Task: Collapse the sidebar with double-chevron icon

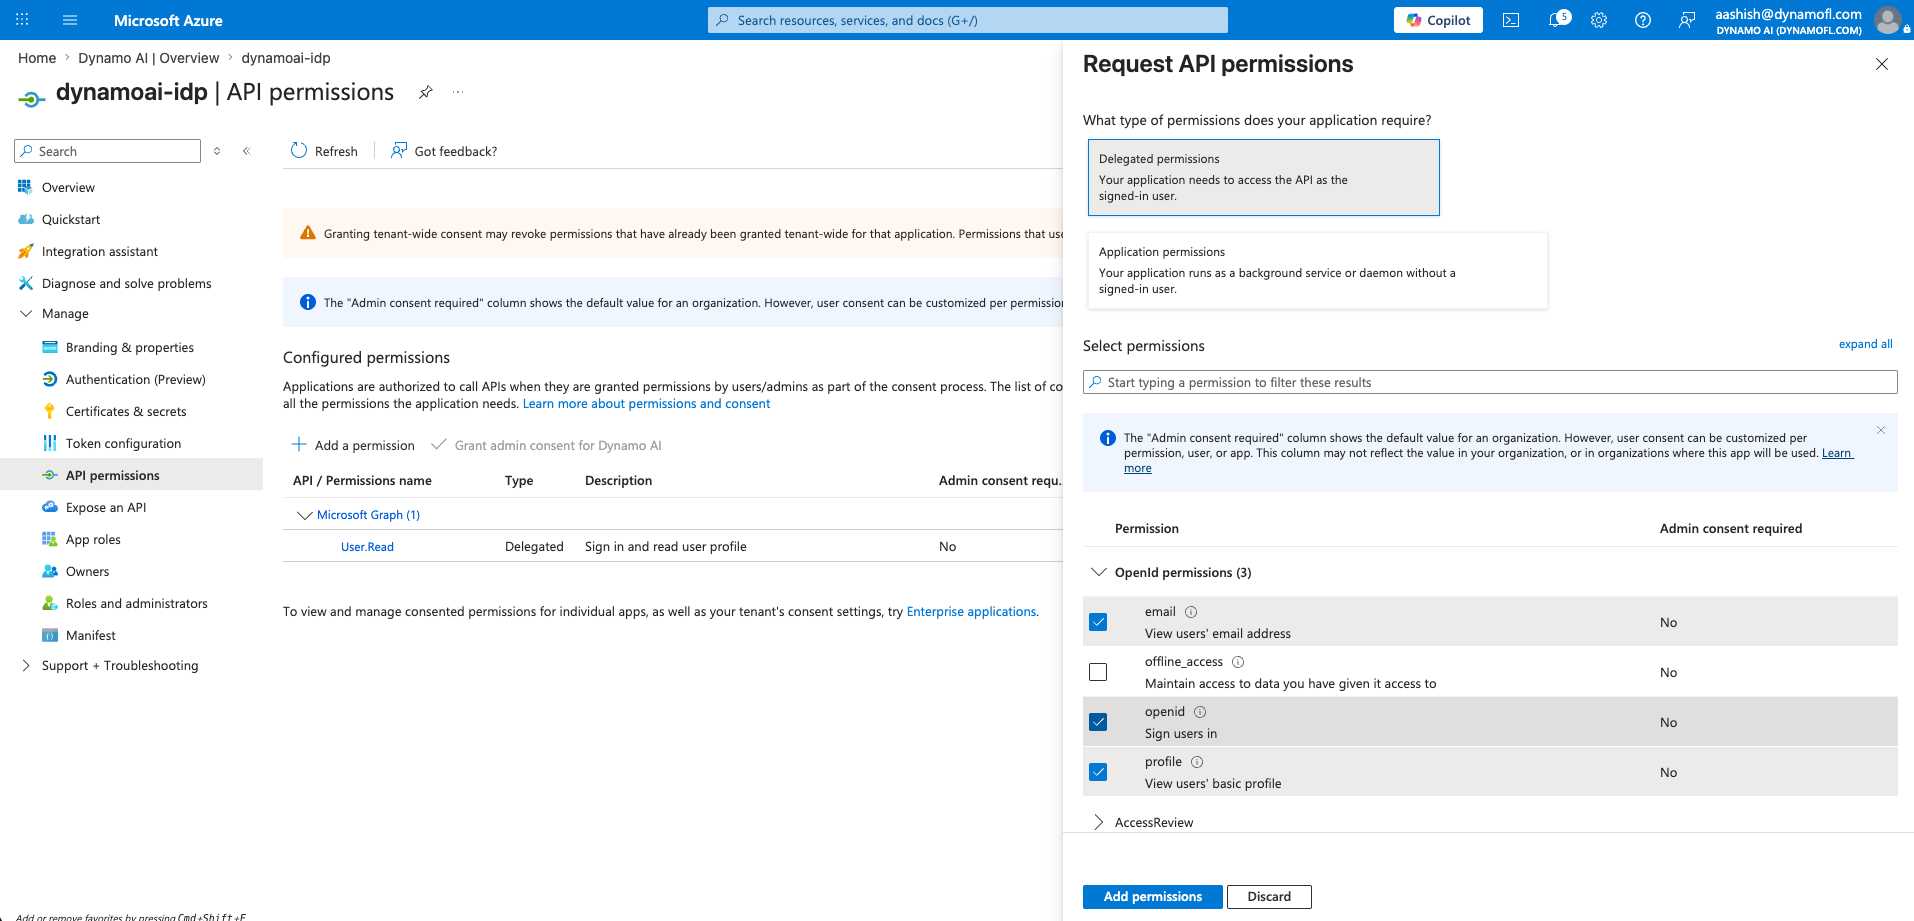Action: click(247, 151)
